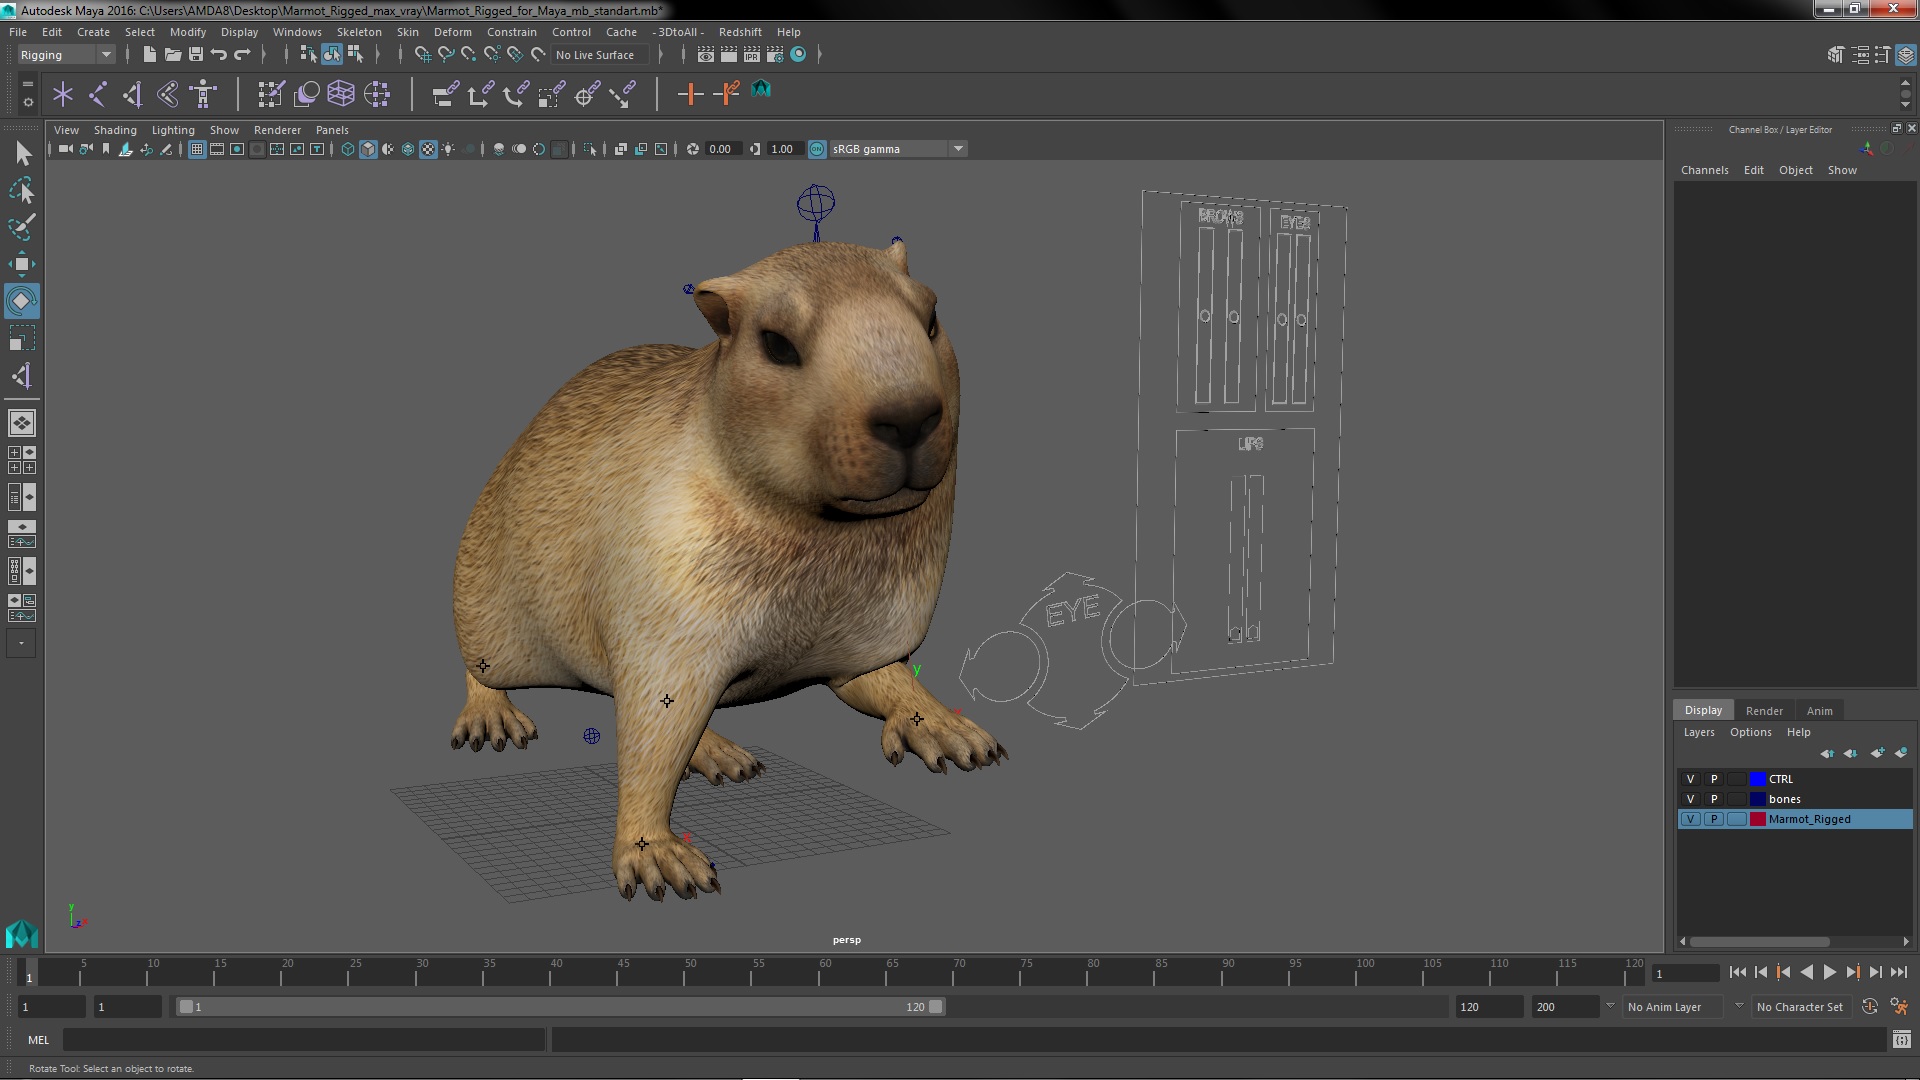The image size is (1920, 1080).
Task: Toggle visibility V of Marmot_Rigged layer
Action: [x=1690, y=819]
